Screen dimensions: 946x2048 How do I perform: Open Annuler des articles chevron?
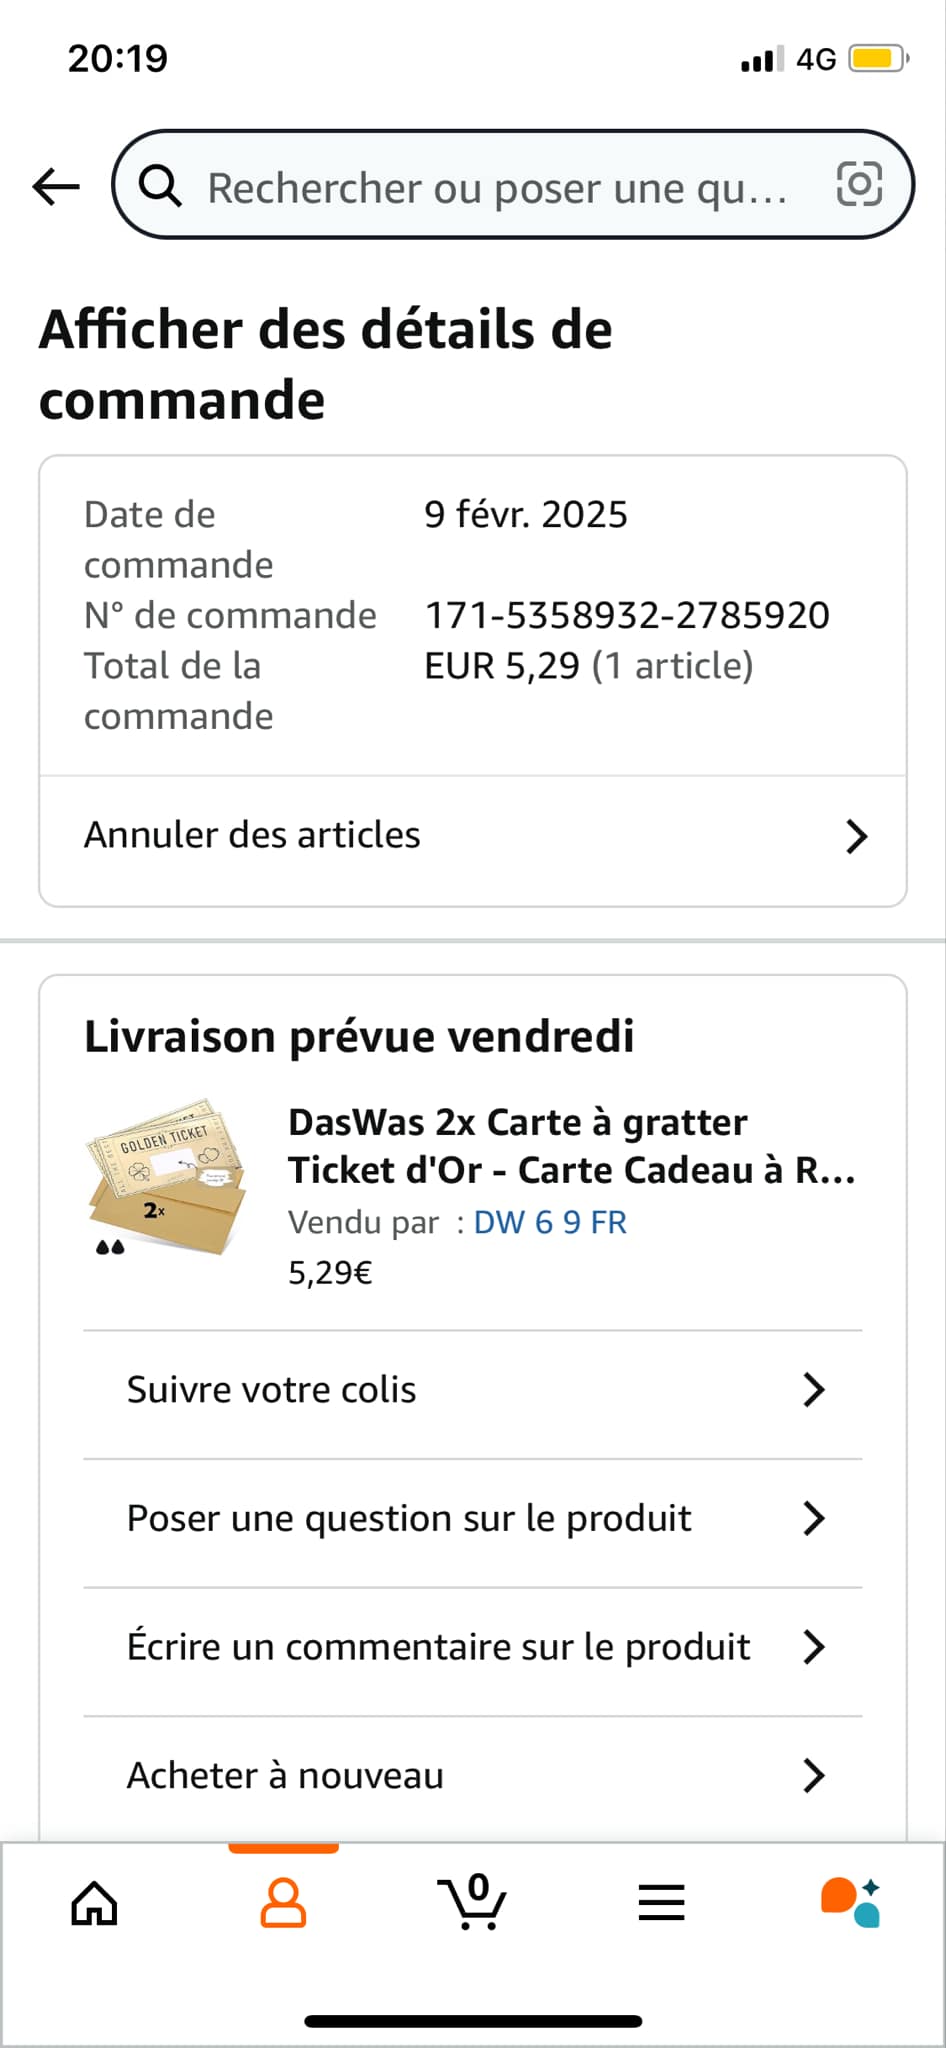(x=856, y=836)
